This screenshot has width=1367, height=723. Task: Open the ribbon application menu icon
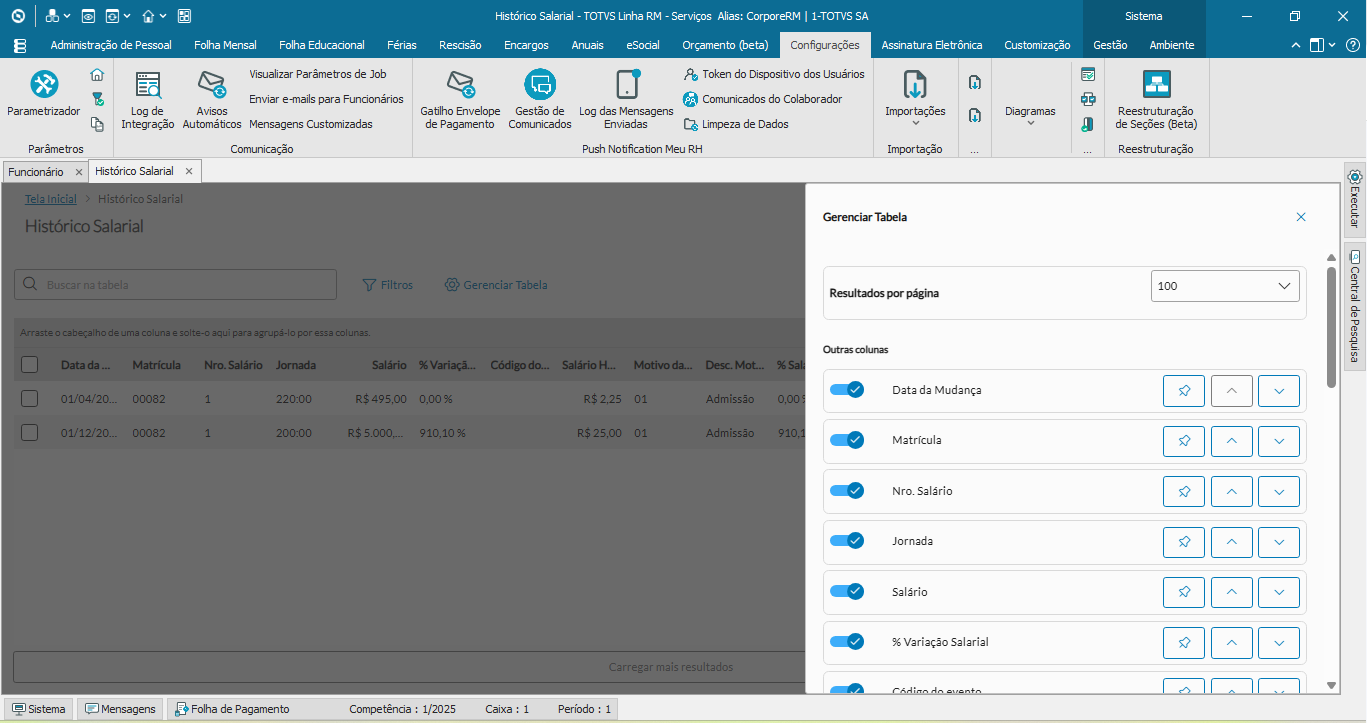click(x=20, y=45)
